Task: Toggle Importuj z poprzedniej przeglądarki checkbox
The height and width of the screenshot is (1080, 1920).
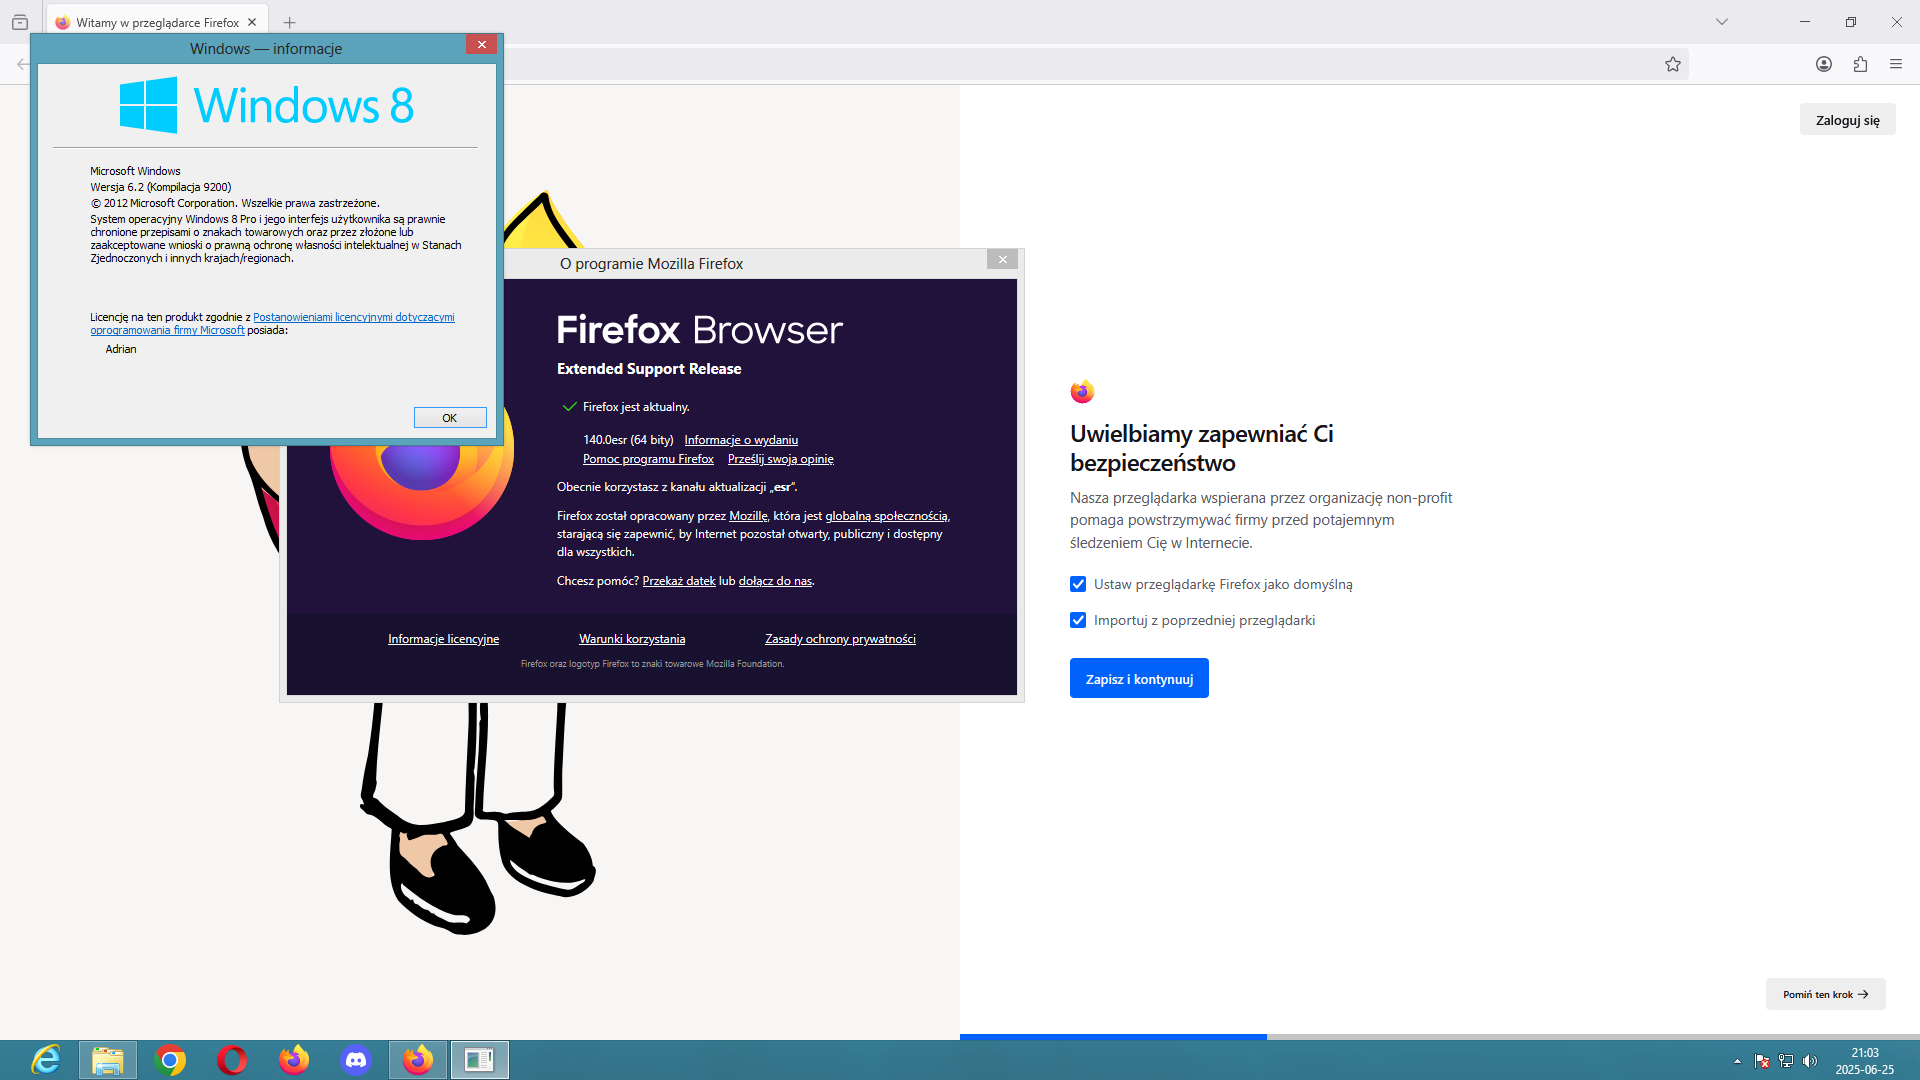Action: [x=1078, y=620]
